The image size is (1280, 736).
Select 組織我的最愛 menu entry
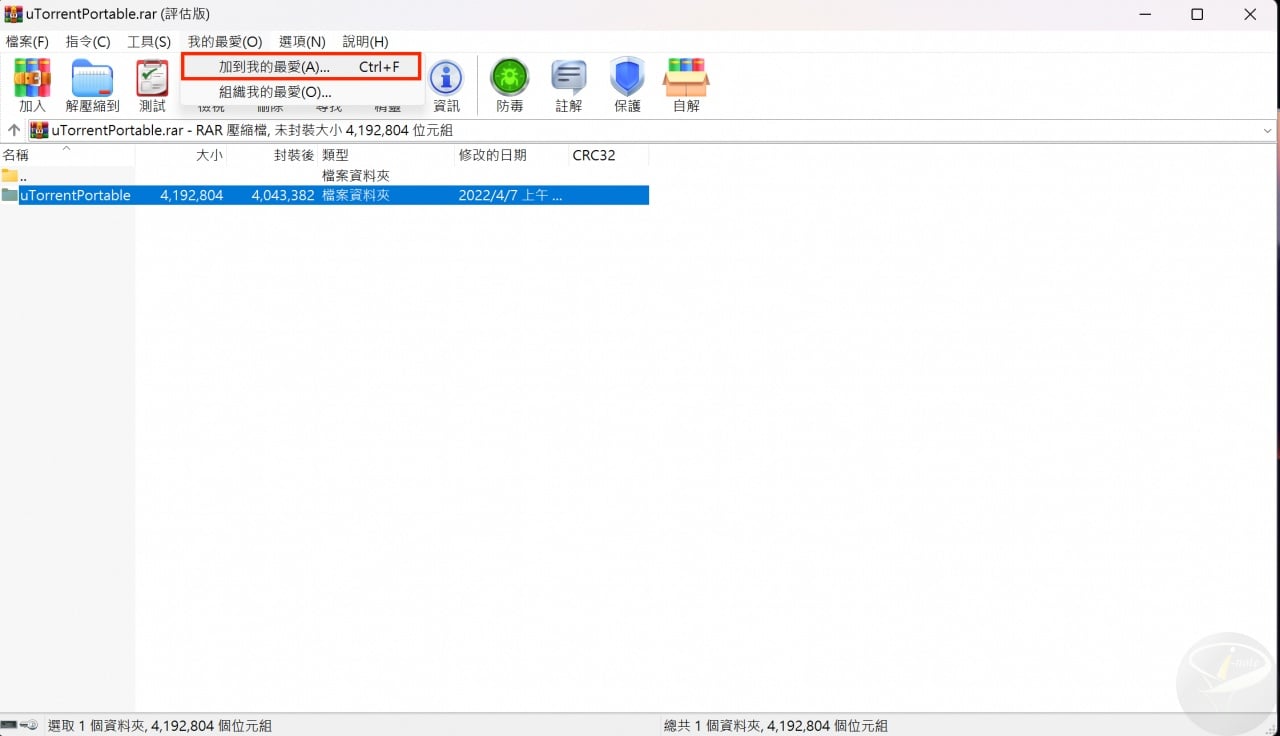[273, 91]
